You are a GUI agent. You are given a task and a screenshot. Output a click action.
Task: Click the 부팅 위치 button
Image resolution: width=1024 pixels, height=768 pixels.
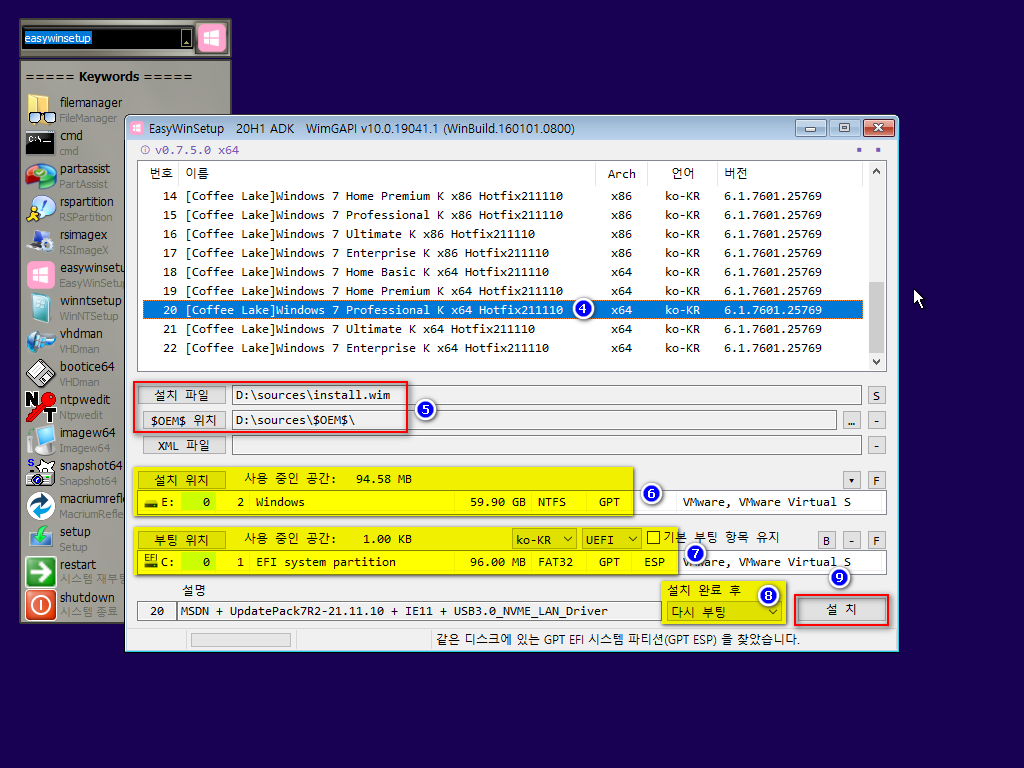coord(182,540)
